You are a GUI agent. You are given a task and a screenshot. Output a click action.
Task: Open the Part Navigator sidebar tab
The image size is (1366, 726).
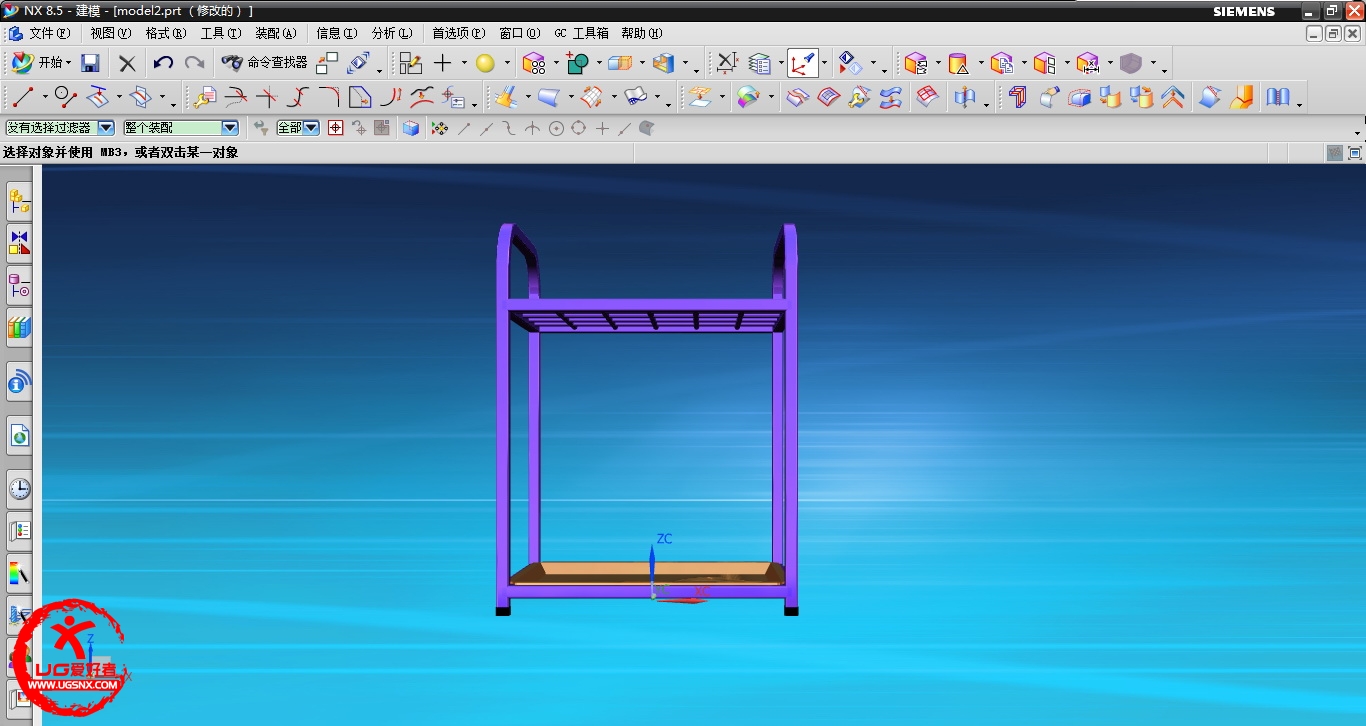click(19, 286)
